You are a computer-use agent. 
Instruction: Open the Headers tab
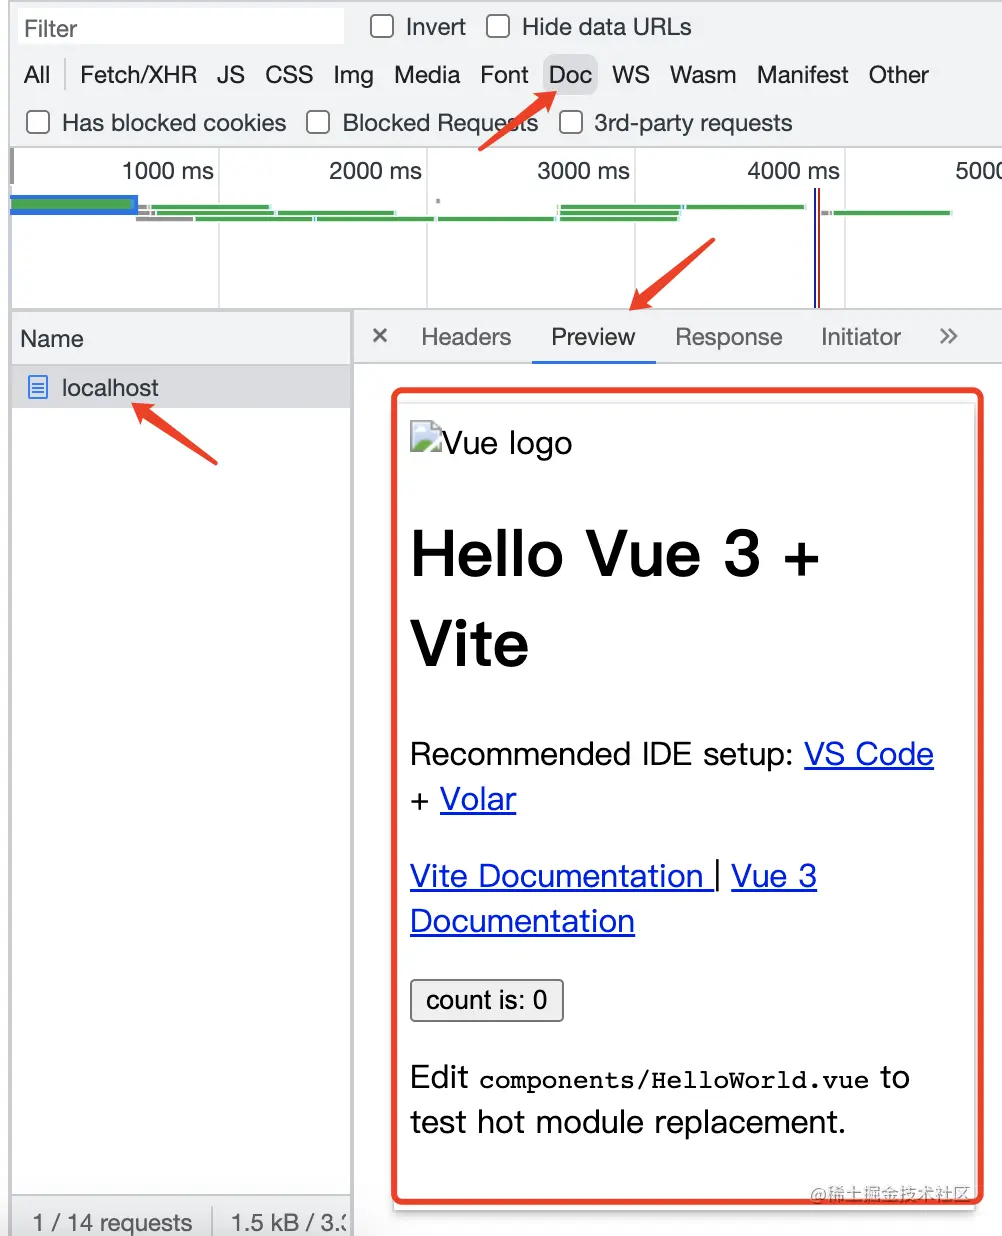click(466, 337)
